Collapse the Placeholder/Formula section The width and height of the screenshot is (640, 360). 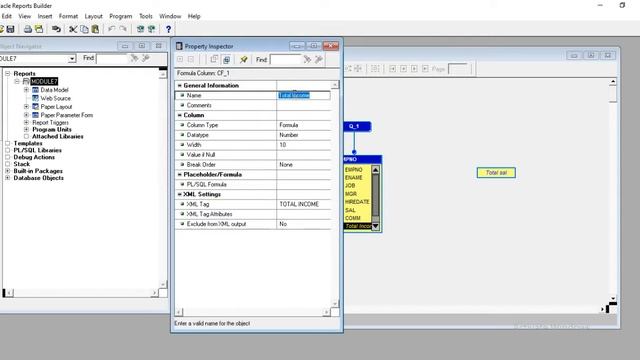[x=180, y=174]
